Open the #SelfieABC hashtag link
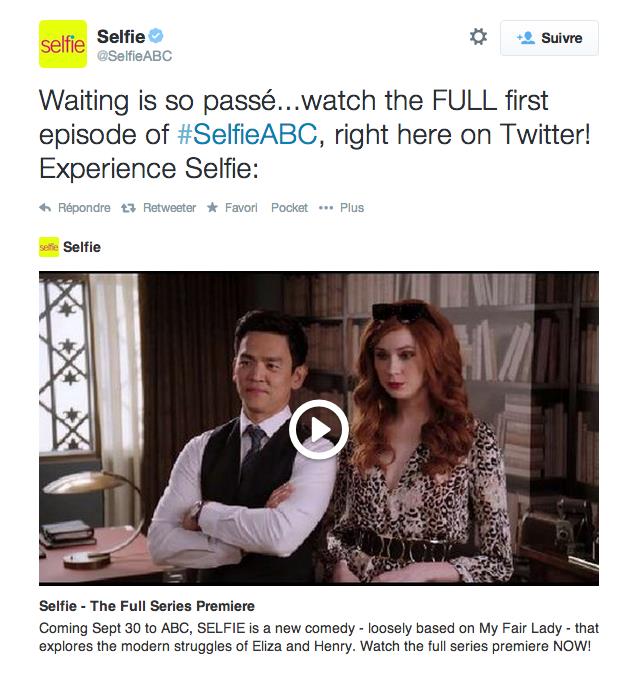This screenshot has height=680, width=636. click(248, 134)
